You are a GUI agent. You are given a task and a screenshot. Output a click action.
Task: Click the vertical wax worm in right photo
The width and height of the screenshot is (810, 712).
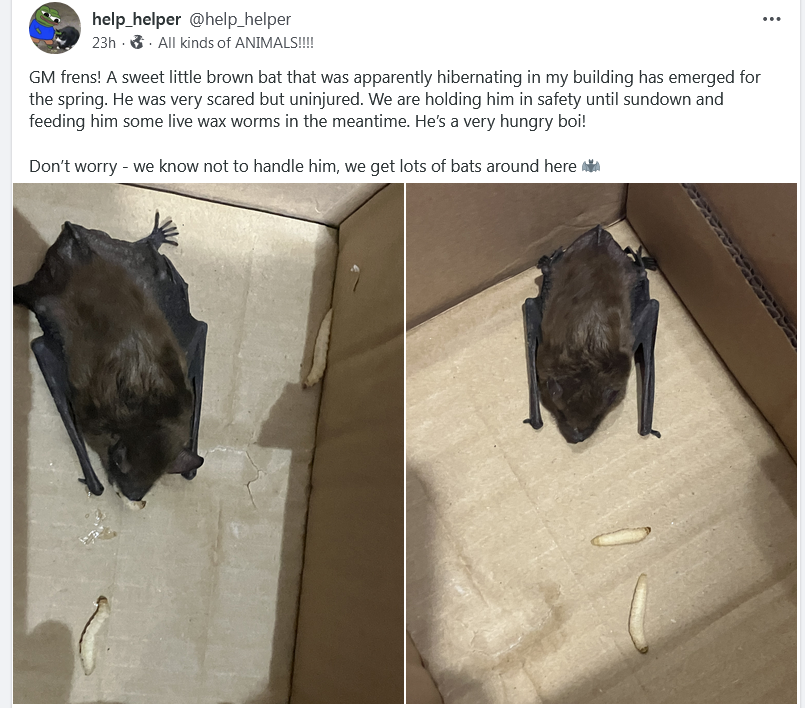tap(640, 613)
